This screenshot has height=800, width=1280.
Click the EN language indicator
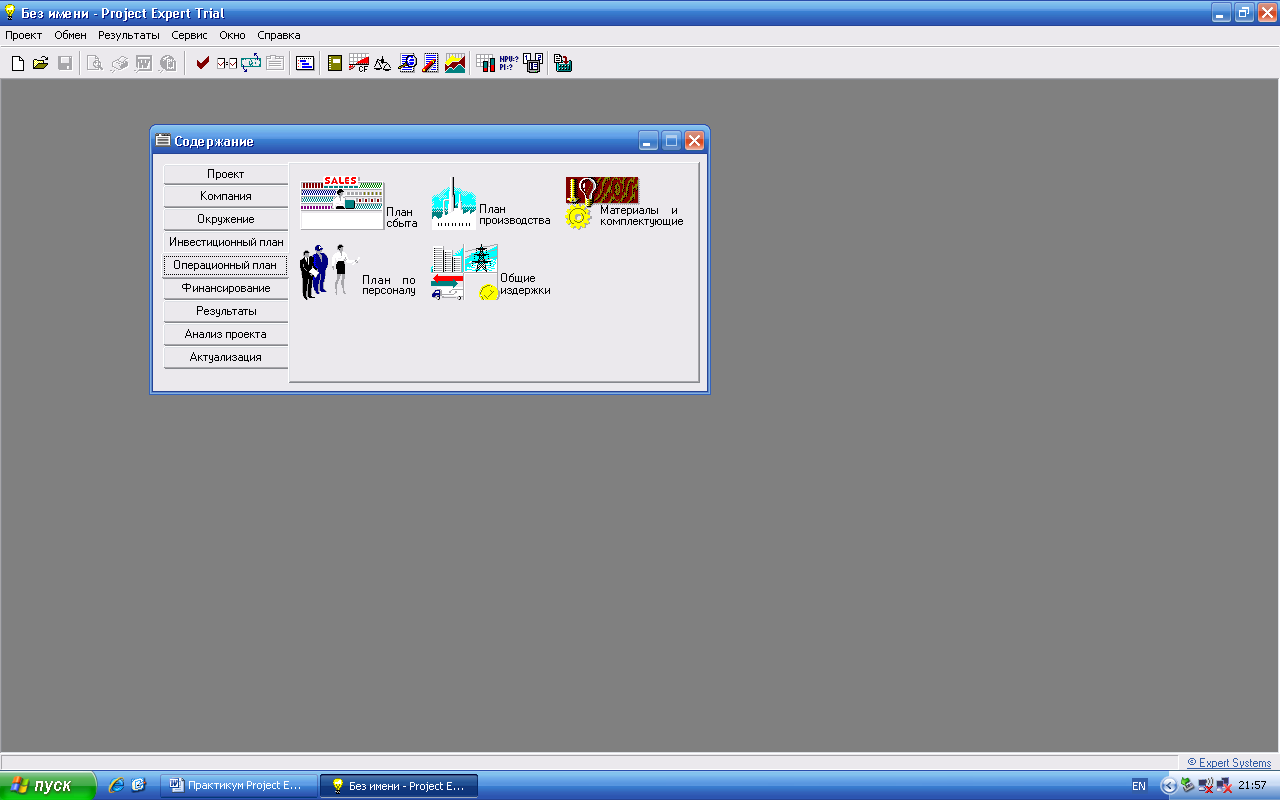pos(1139,786)
